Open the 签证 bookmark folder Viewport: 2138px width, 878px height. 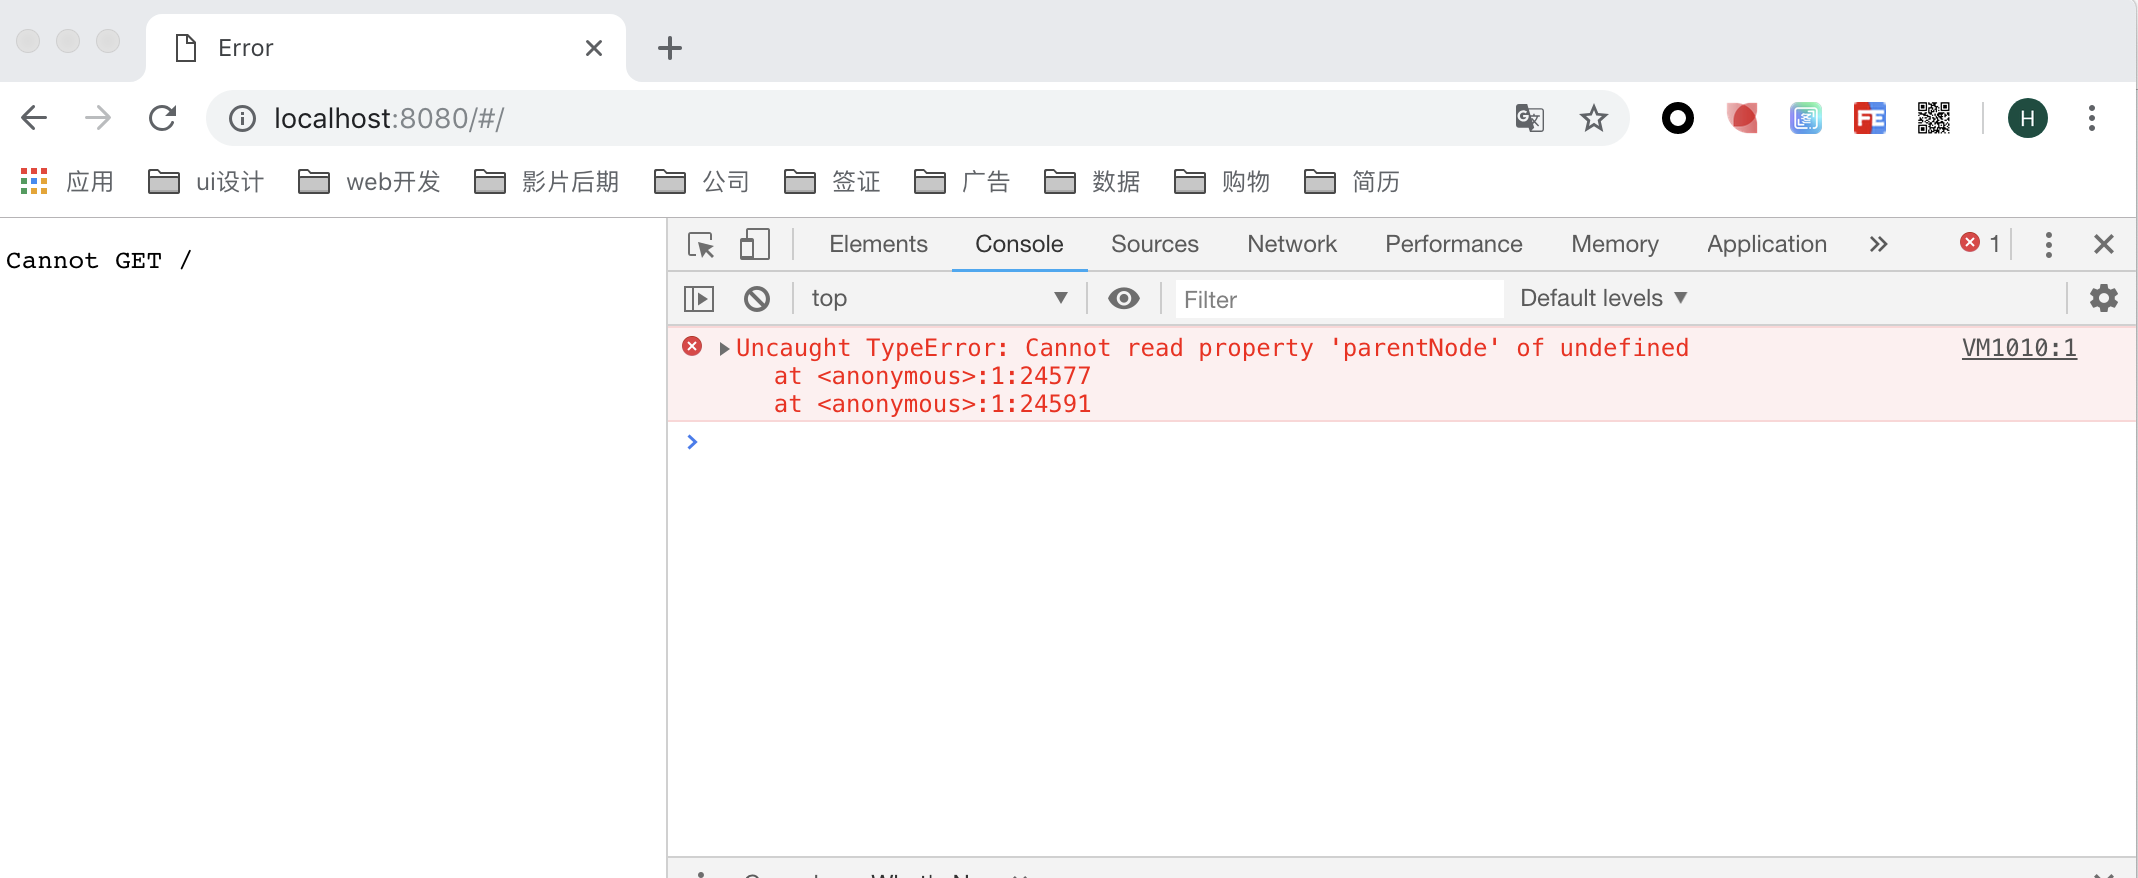[x=832, y=182]
